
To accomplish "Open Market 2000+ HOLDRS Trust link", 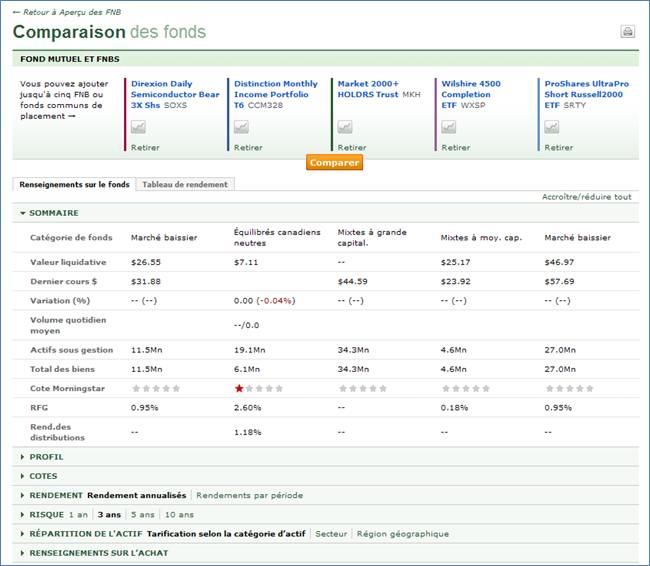I will [x=368, y=89].
